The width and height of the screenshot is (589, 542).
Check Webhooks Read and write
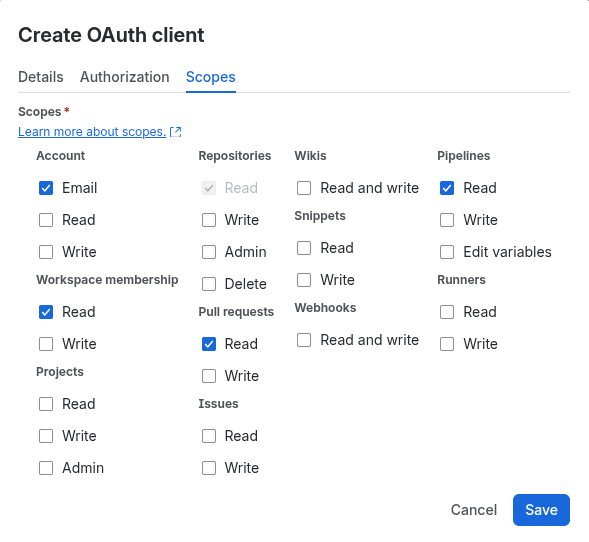pos(304,340)
